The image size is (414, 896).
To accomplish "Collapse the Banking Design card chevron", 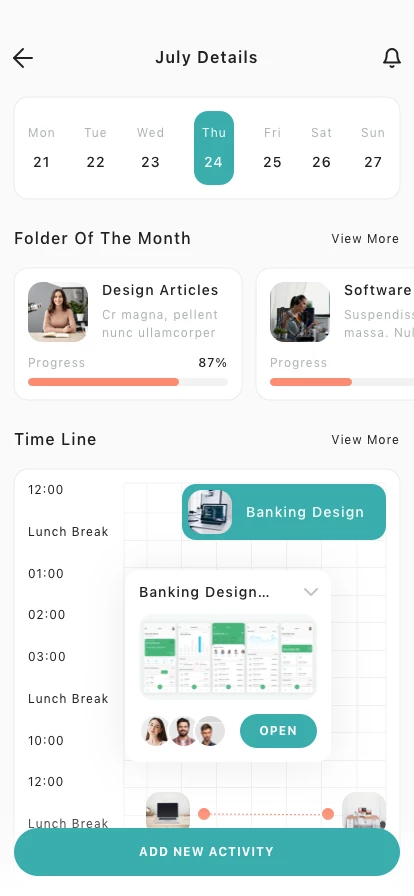I will click(x=310, y=592).
